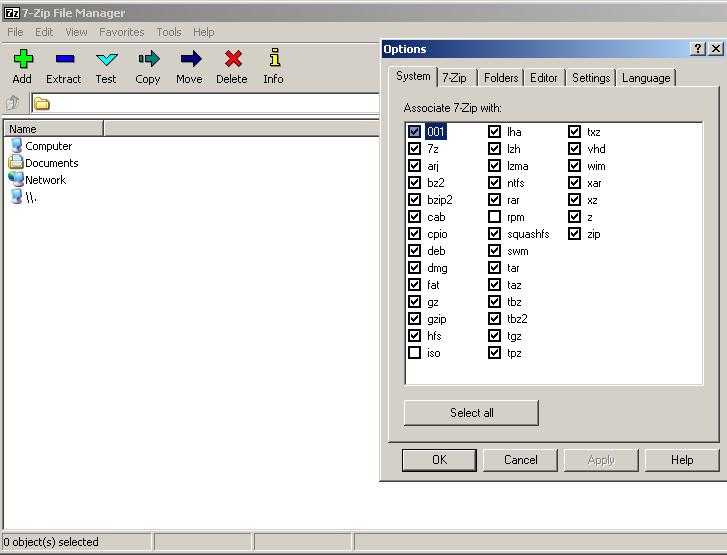Uncheck the wim association checkbox
The height and width of the screenshot is (555, 727).
[x=574, y=166]
